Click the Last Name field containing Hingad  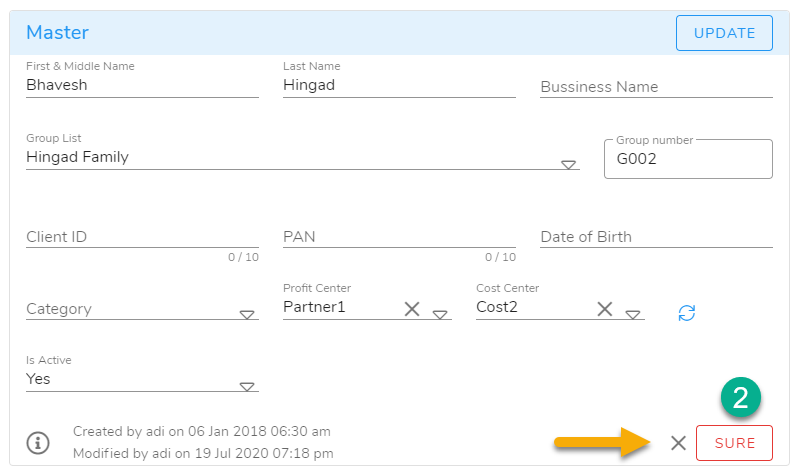398,86
